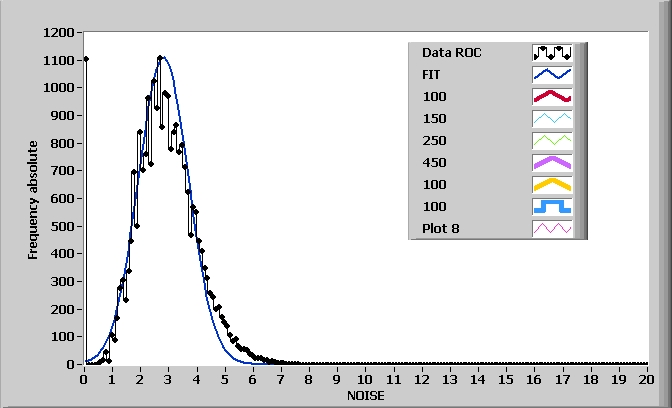The image size is (672, 408).
Task: Click the FIT blue line sample icon
Action: tap(552, 74)
